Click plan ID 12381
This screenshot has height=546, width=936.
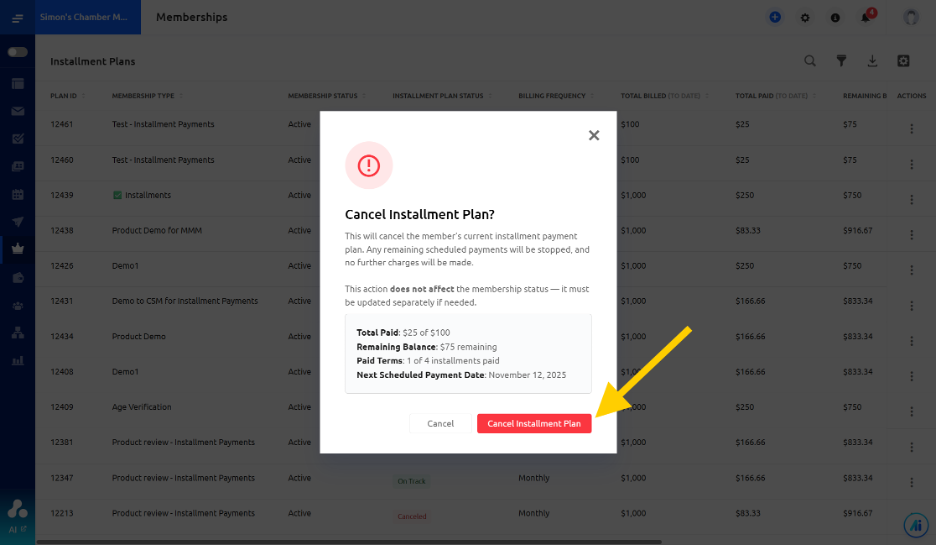61,442
